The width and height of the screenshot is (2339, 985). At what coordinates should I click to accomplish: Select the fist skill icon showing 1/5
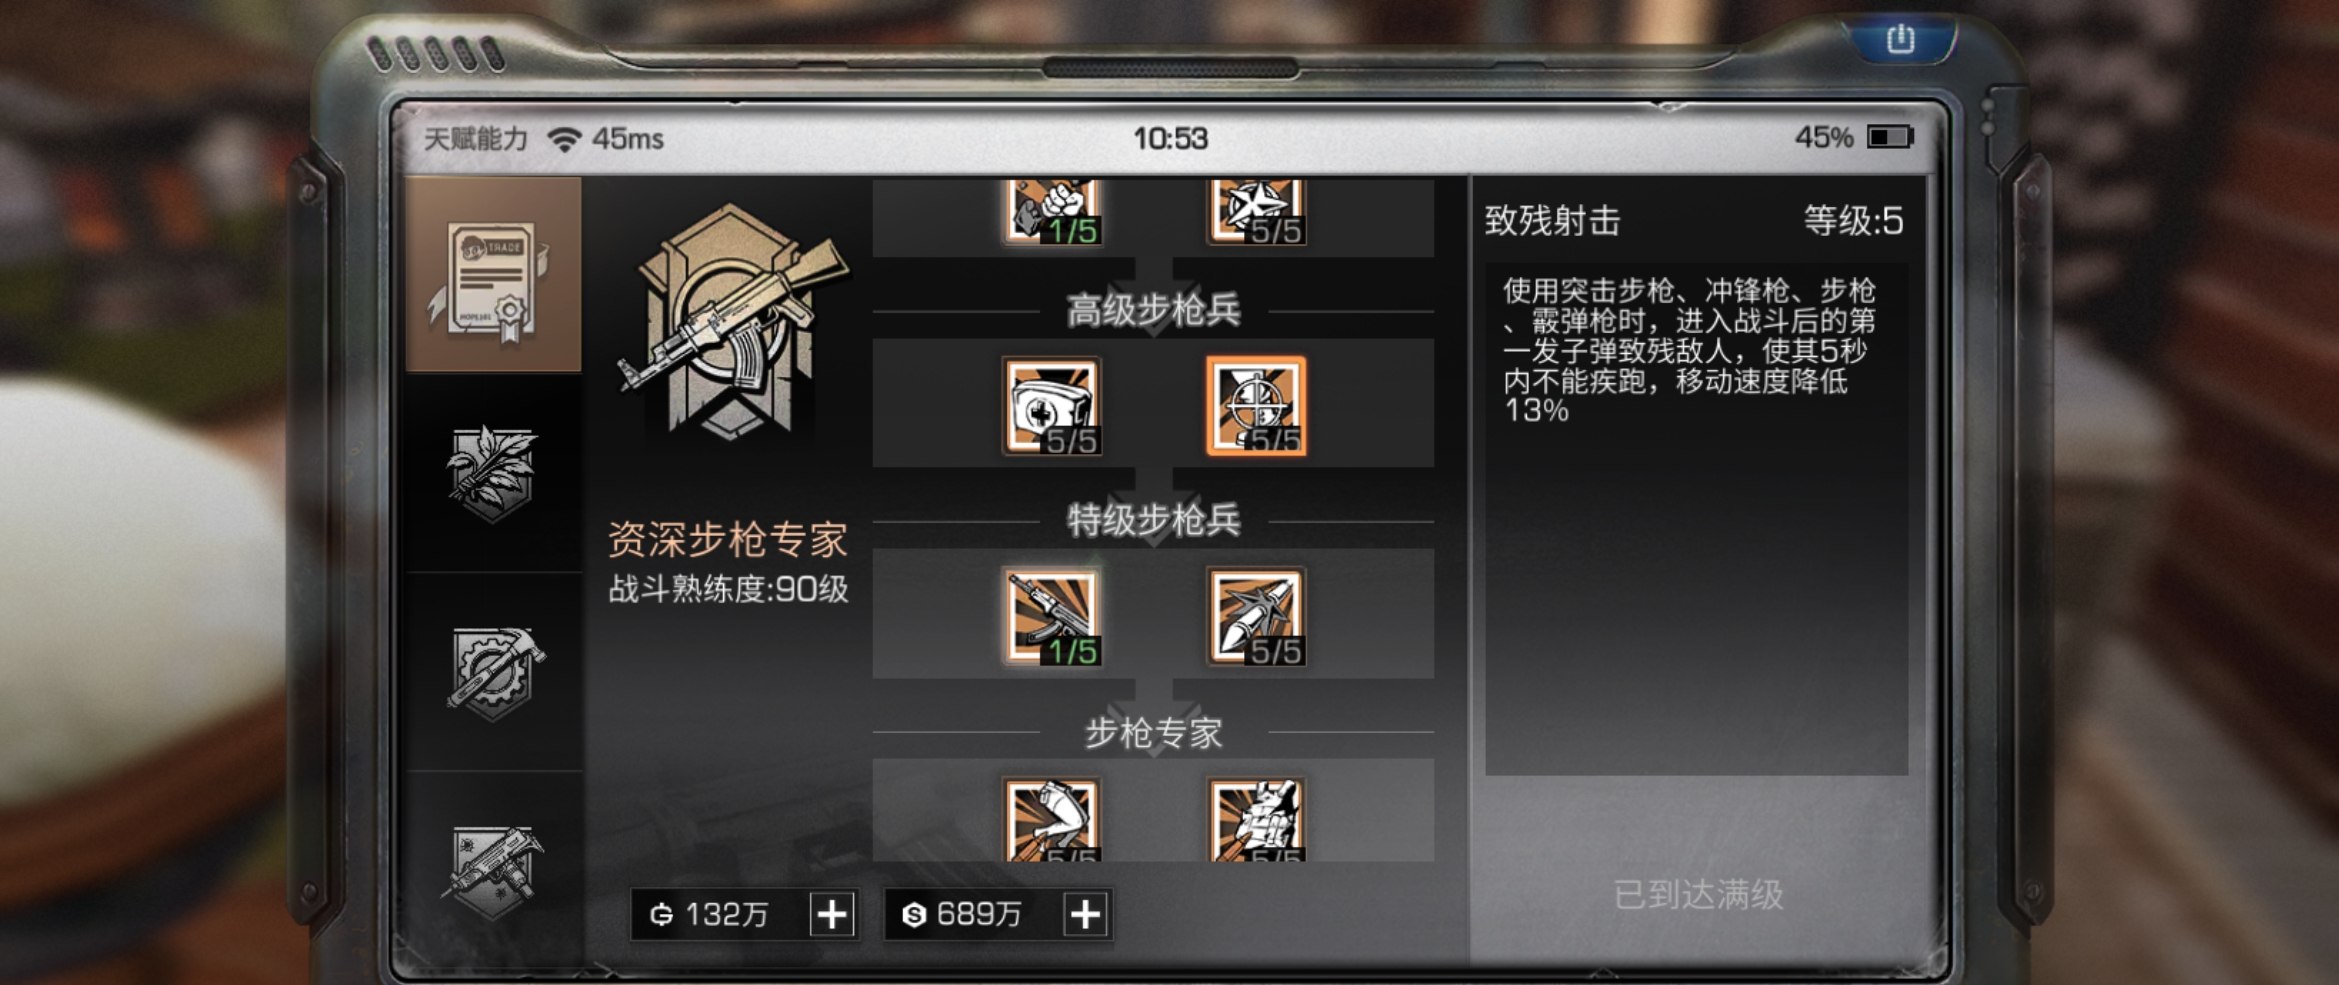(1052, 212)
